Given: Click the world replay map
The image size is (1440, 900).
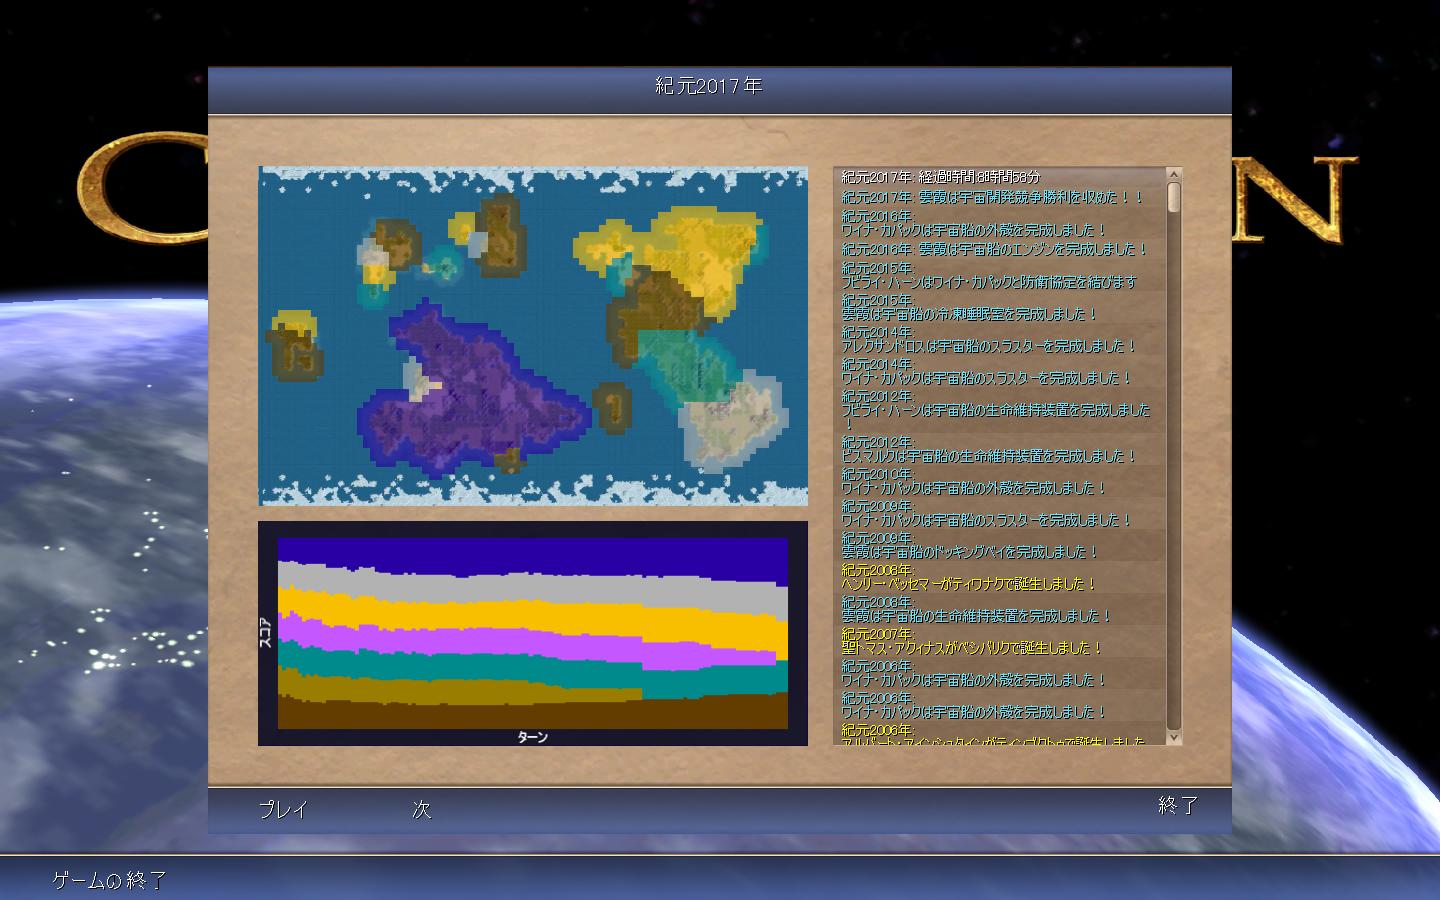Looking at the screenshot, I should (x=533, y=336).
